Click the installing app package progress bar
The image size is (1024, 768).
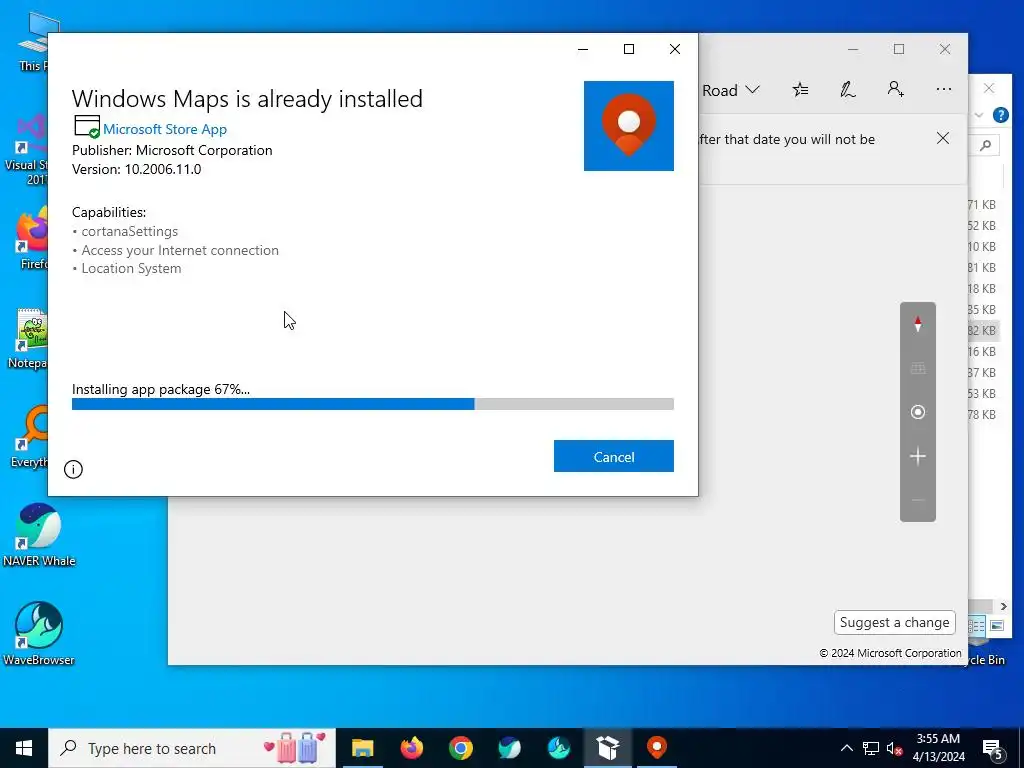tap(372, 404)
